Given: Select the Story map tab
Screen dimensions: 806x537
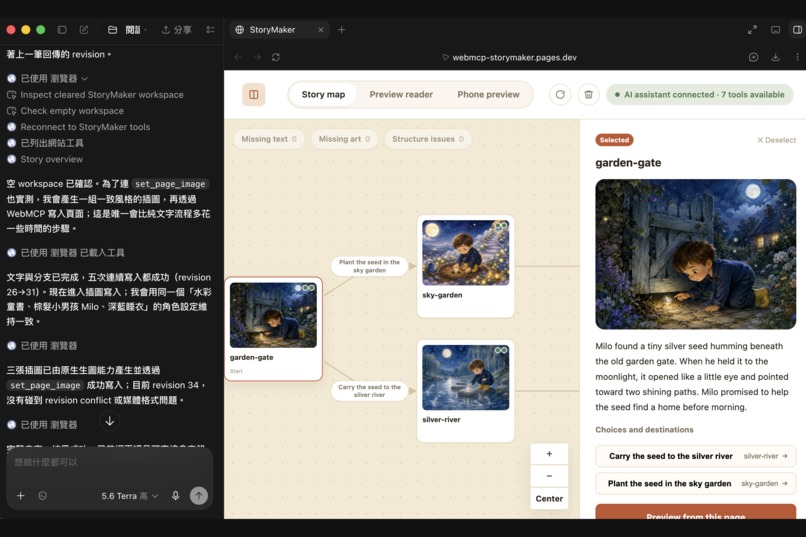Looking at the screenshot, I should pyautogui.click(x=323, y=95).
